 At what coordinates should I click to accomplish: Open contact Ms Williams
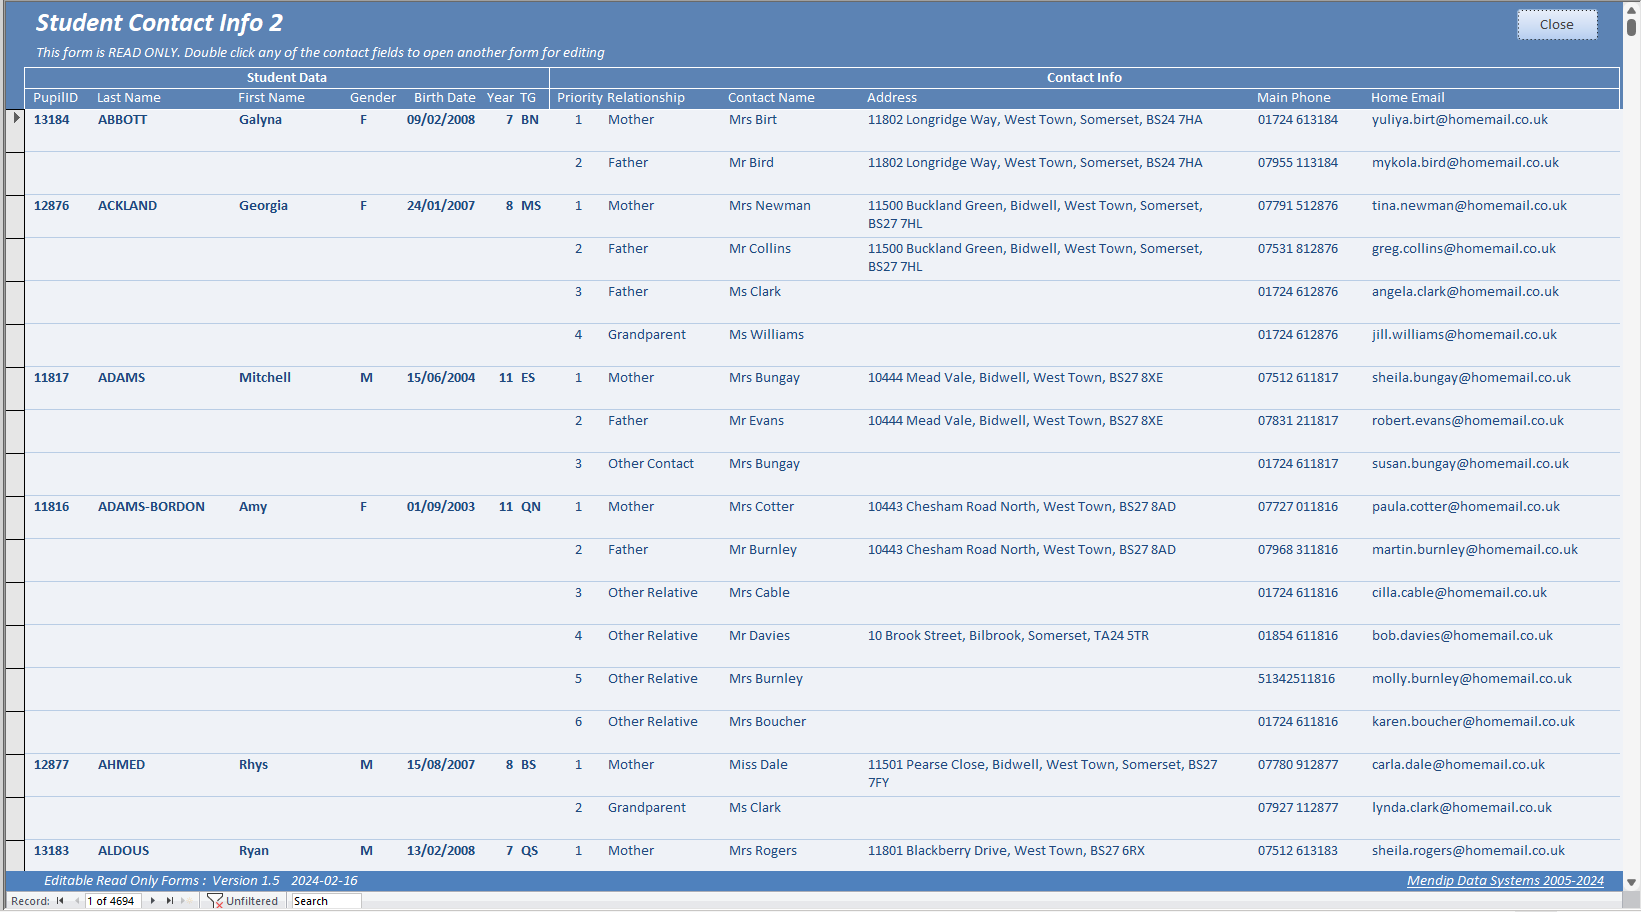[x=766, y=335]
